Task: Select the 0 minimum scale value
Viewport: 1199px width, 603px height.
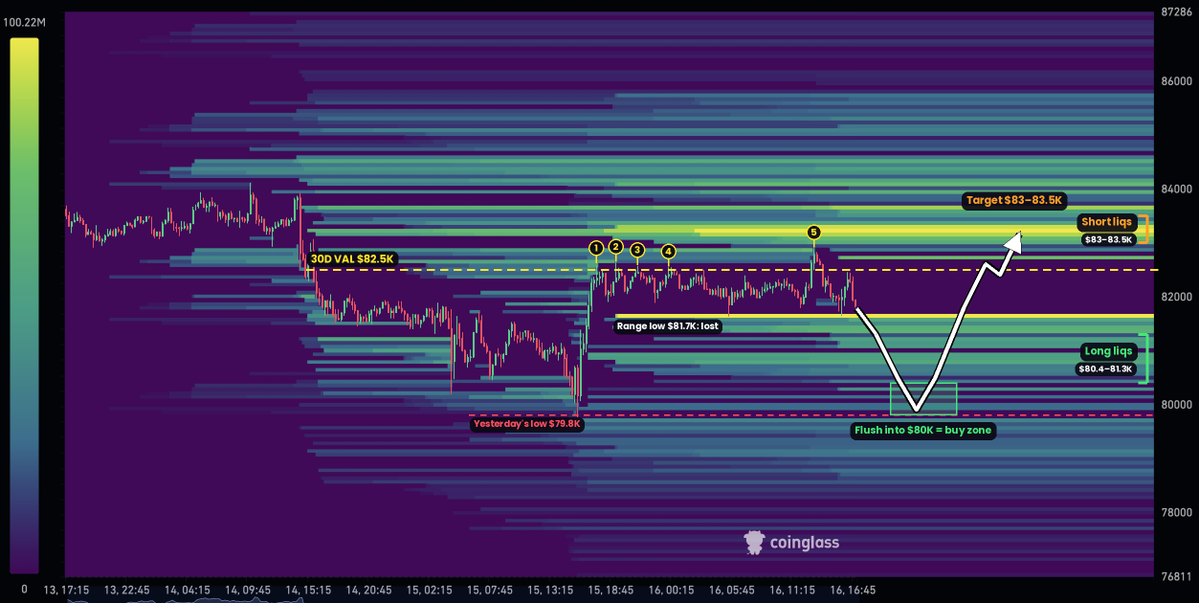Action: (x=24, y=589)
